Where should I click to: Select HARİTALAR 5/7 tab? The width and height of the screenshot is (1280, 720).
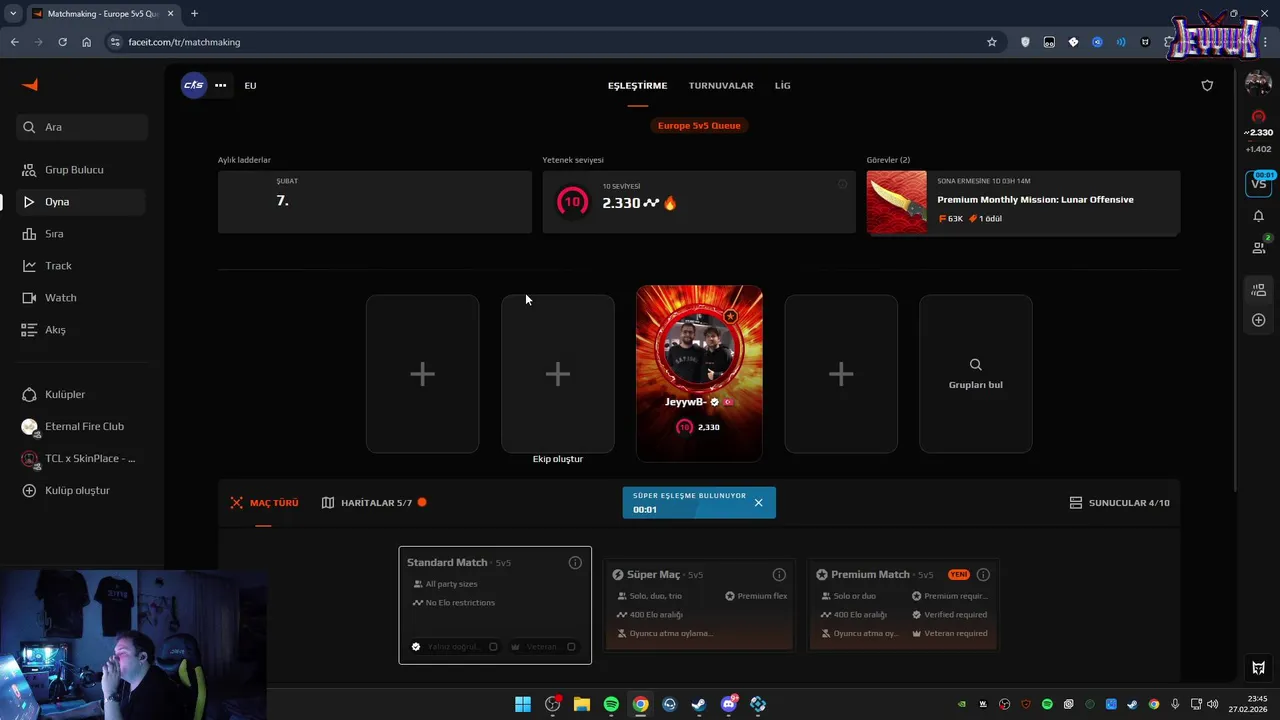pos(374,503)
